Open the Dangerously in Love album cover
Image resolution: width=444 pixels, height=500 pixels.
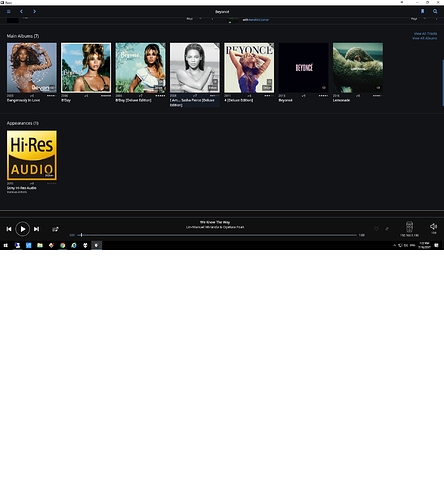pos(32,68)
